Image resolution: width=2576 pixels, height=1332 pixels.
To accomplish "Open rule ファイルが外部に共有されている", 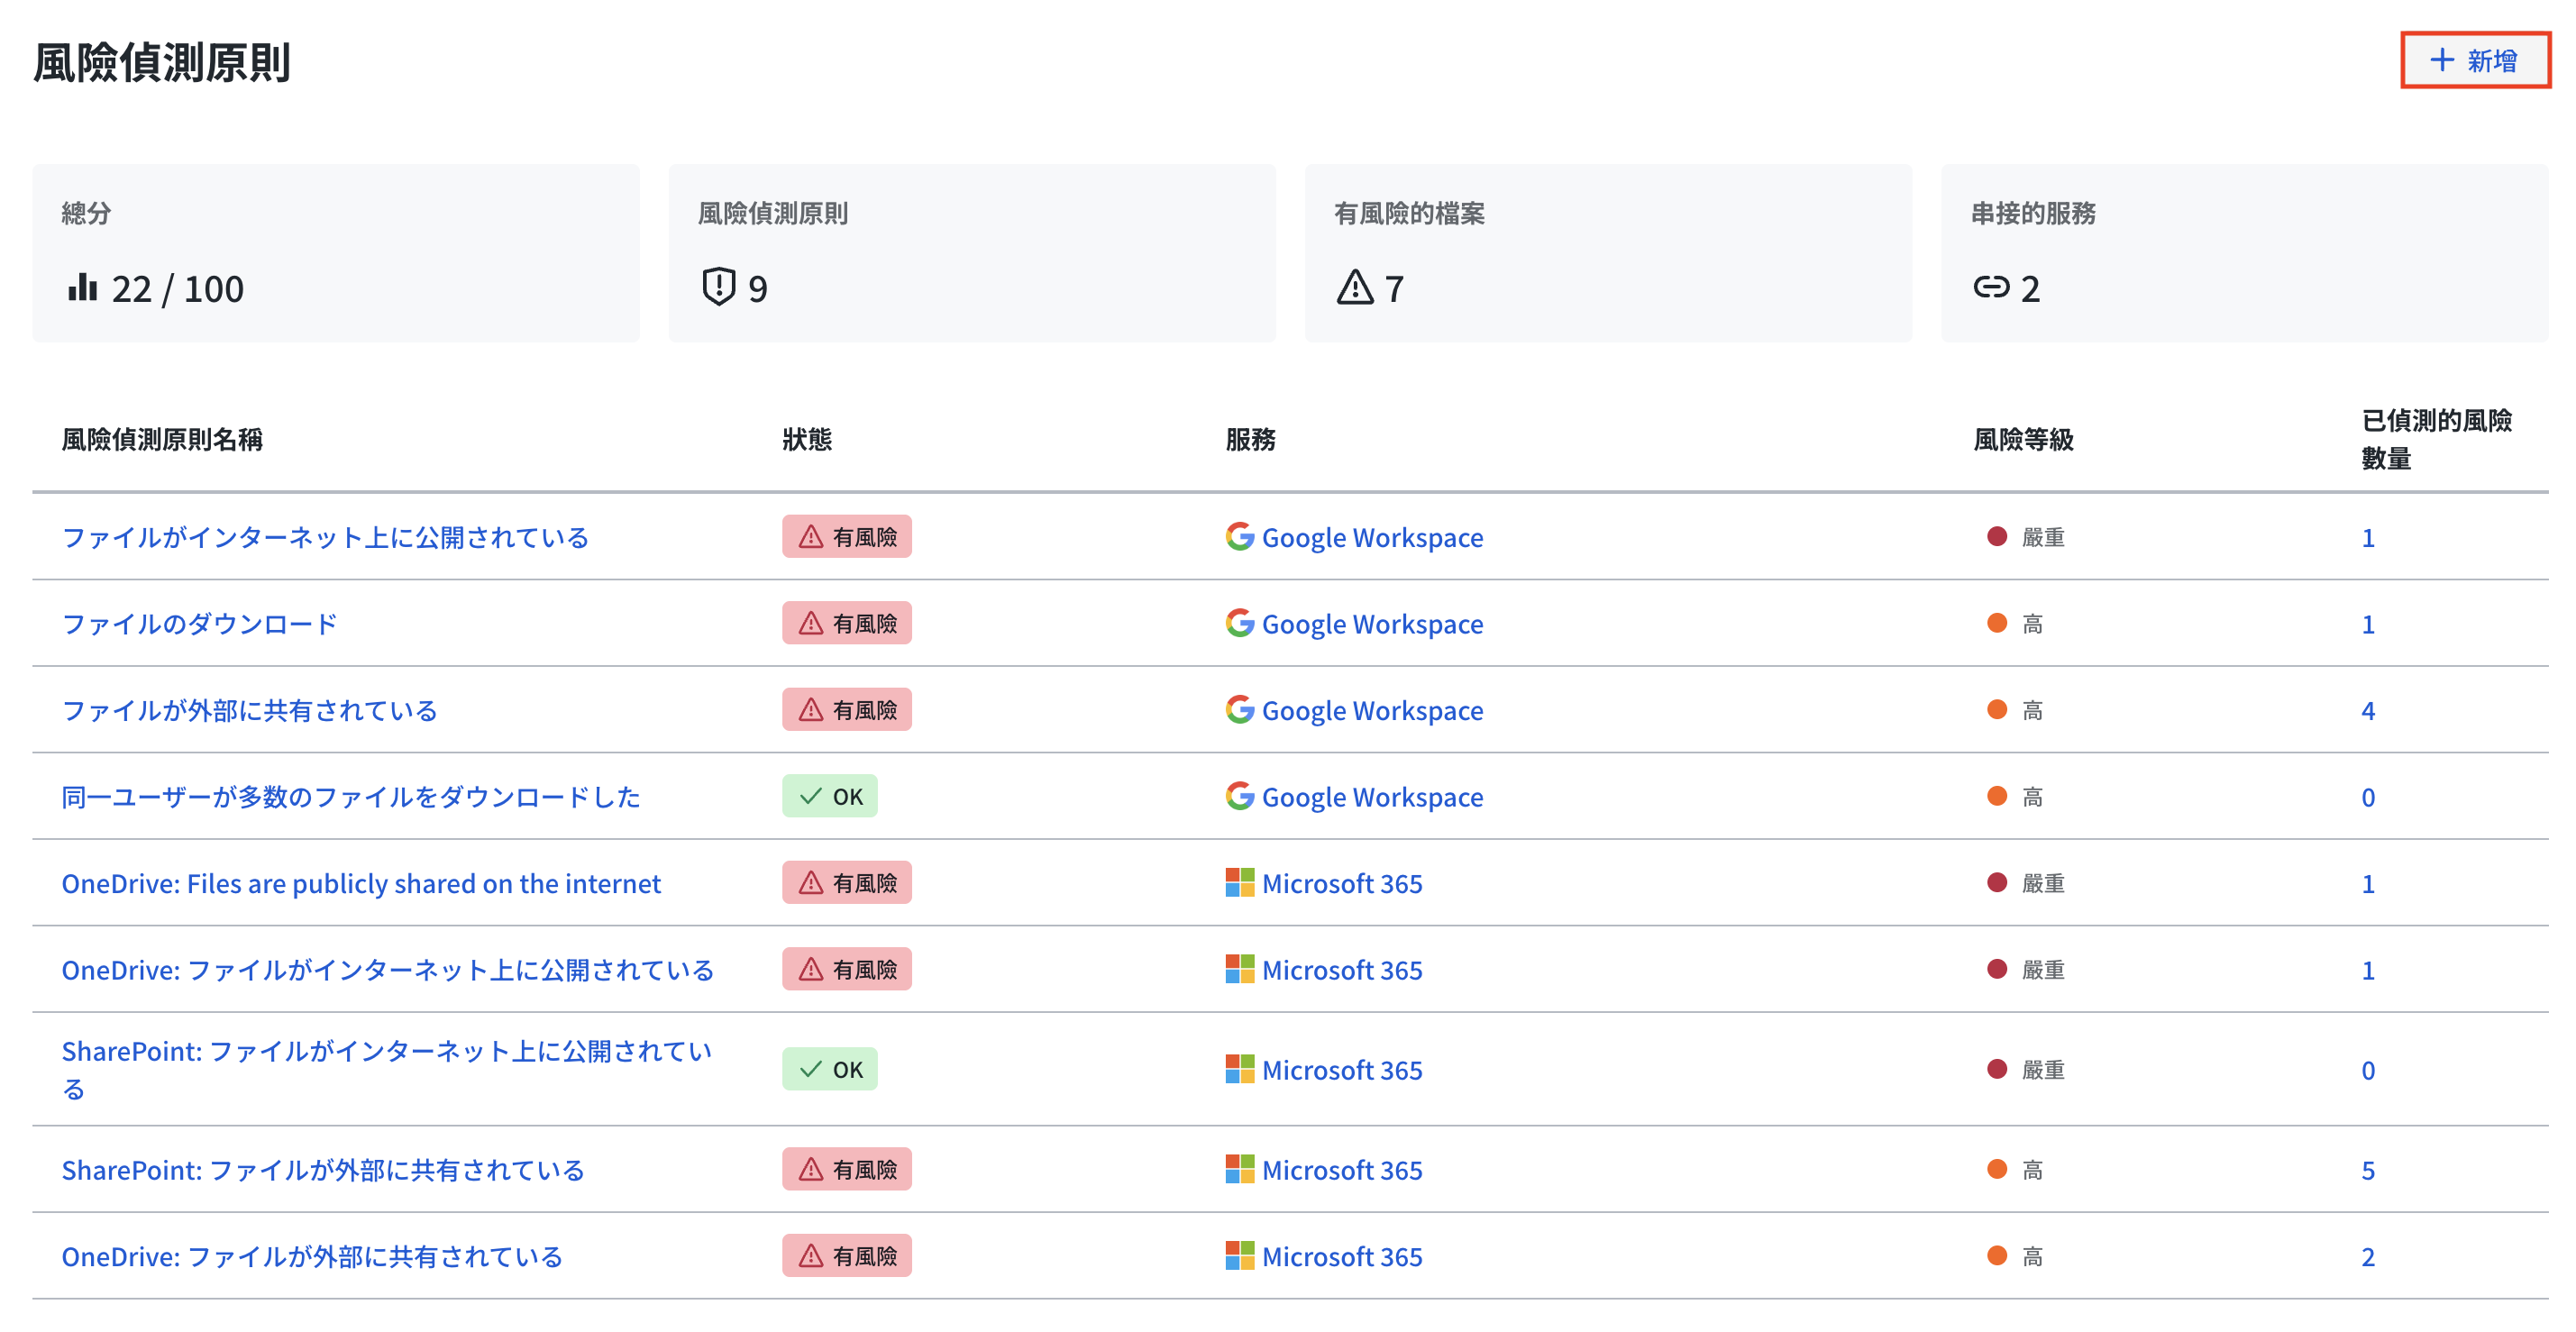I will point(250,710).
